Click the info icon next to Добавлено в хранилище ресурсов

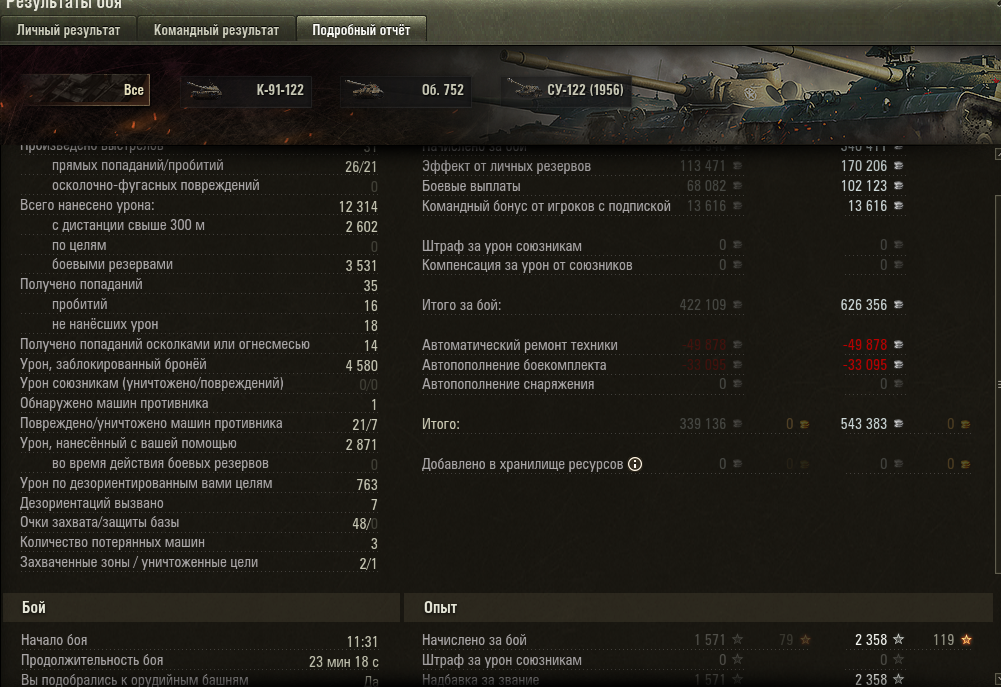click(x=635, y=464)
